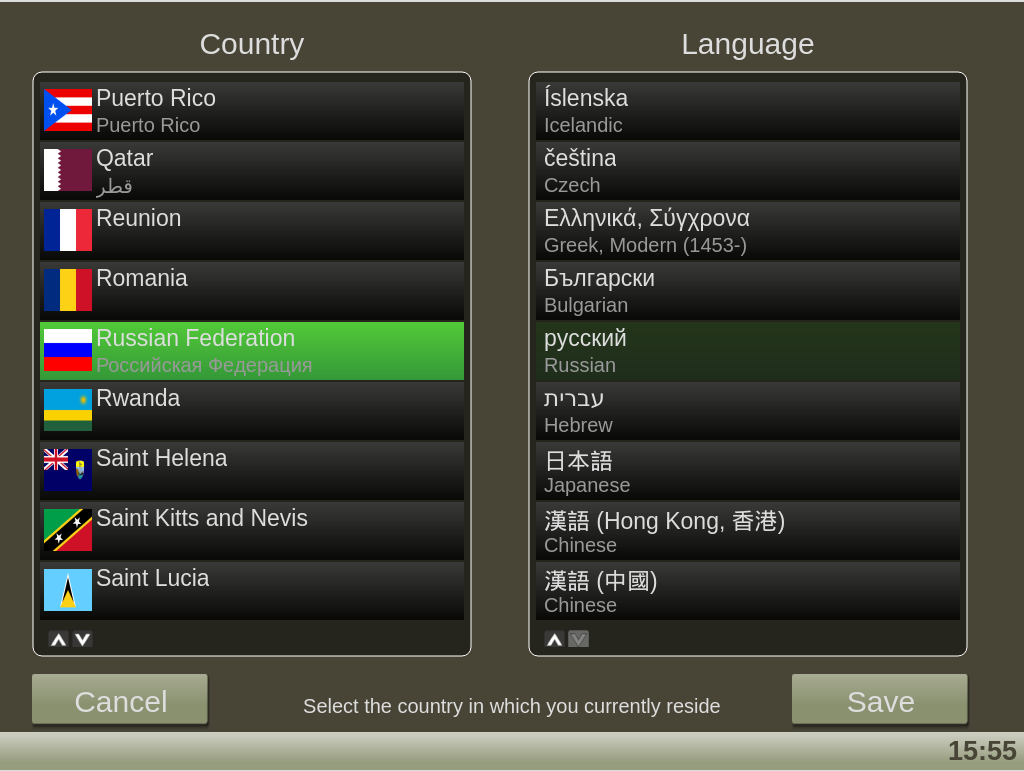Choose Íslenska Icelandic language
Image resolution: width=1024 pixels, height=771 pixels.
747,111
